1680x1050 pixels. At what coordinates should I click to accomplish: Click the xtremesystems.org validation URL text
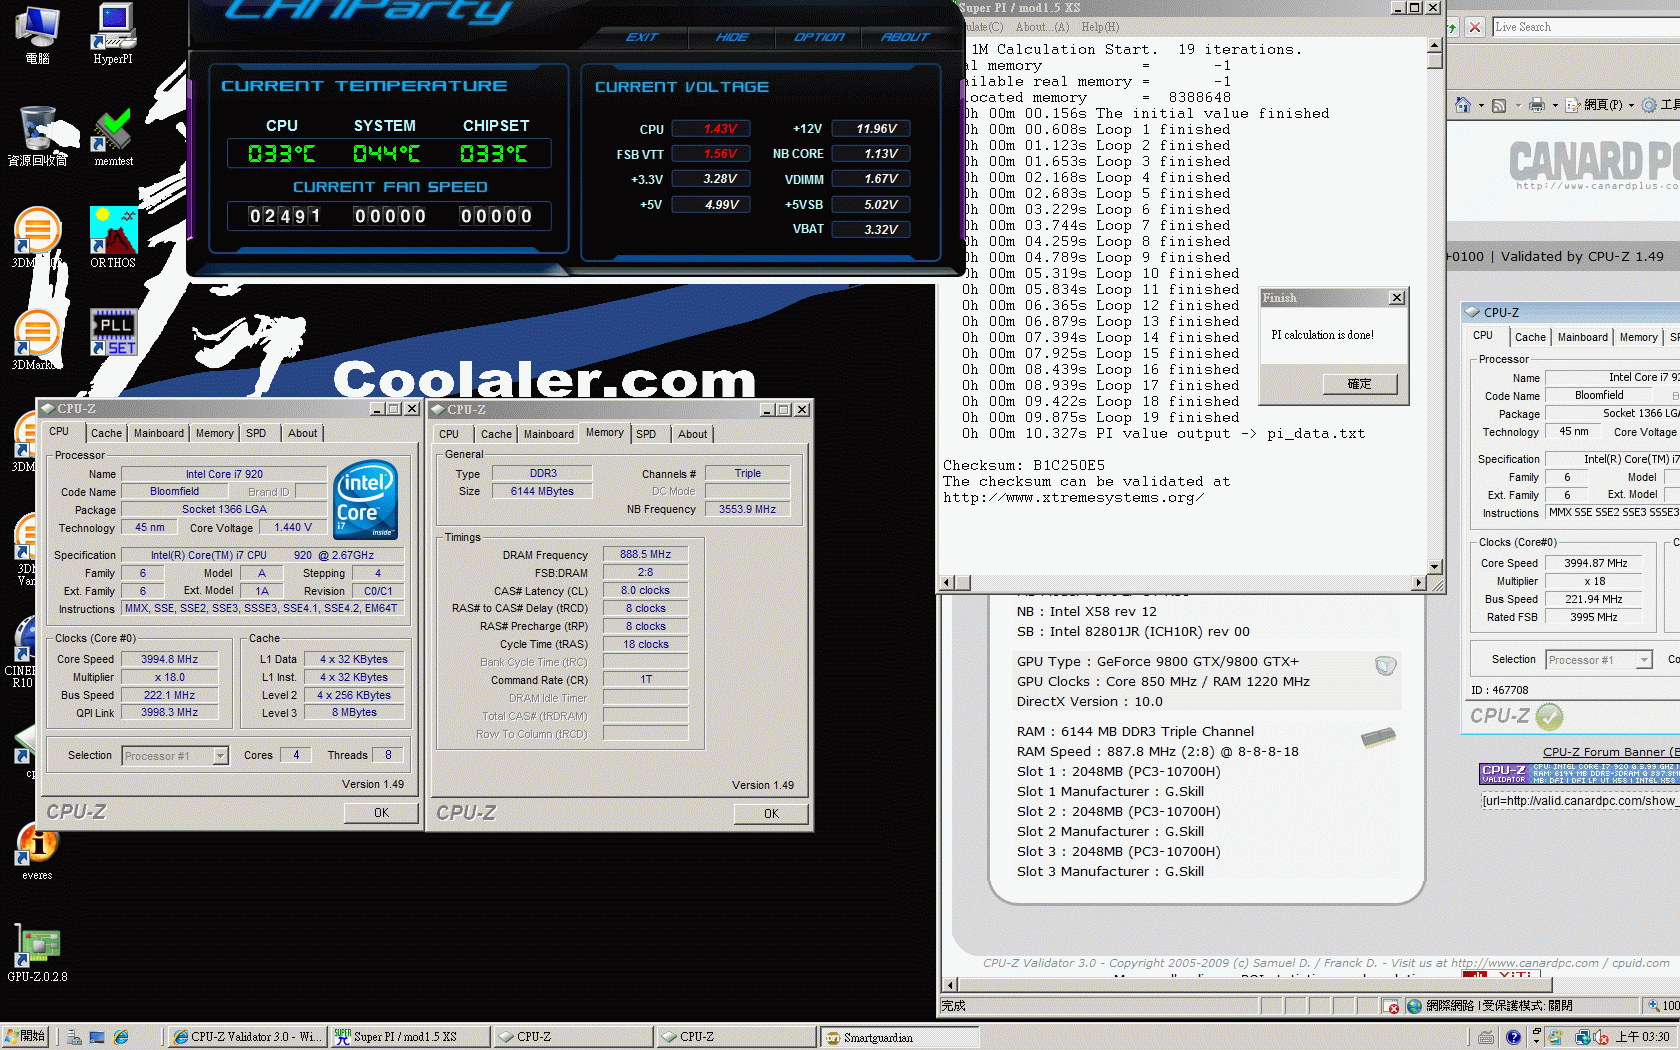pos(1073,497)
